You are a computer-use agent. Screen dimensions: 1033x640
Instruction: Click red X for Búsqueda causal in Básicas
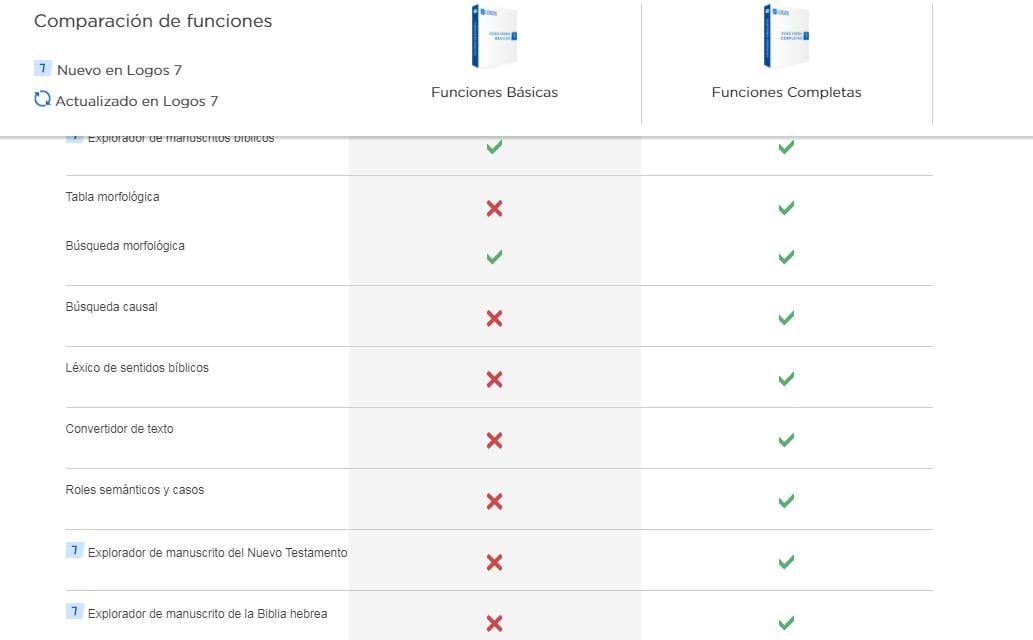pyautogui.click(x=494, y=318)
